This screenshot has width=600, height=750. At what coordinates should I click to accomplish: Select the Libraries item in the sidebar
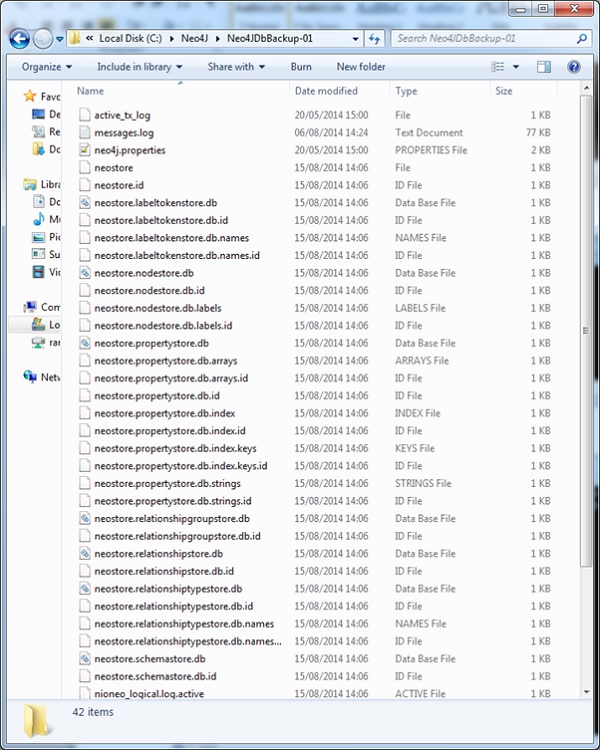click(x=42, y=184)
